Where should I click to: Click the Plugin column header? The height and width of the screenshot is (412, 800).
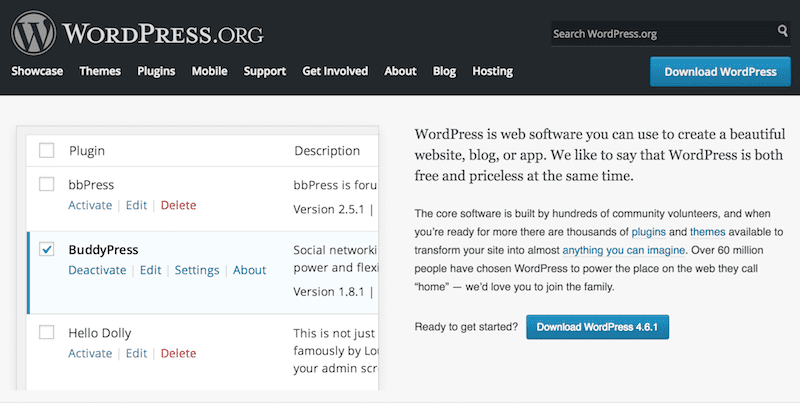(x=87, y=151)
